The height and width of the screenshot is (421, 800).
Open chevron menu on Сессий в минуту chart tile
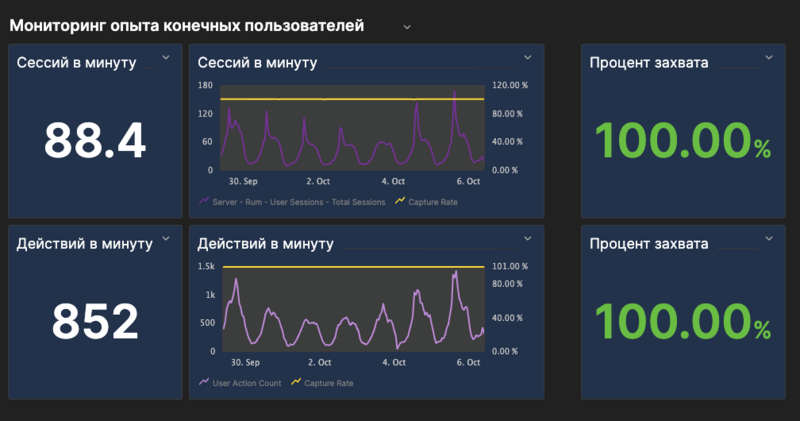point(528,59)
